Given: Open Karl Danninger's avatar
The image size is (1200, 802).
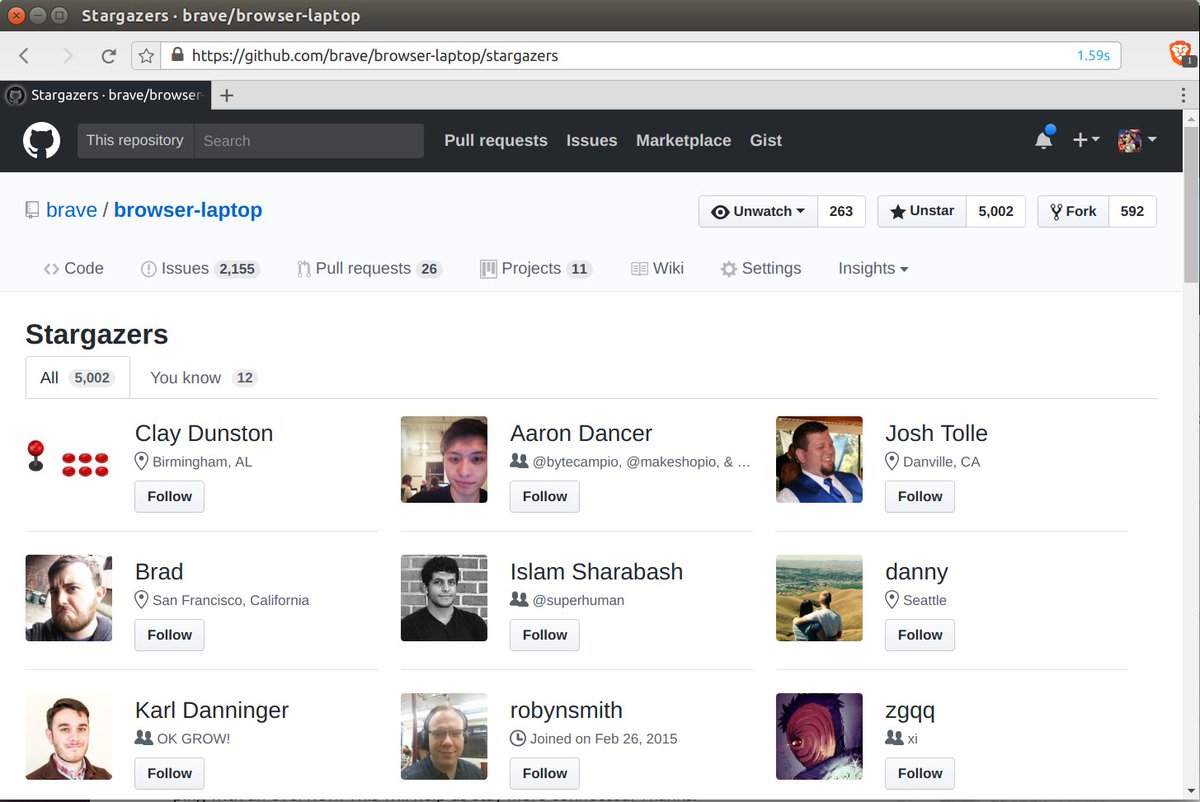Looking at the screenshot, I should (68, 737).
